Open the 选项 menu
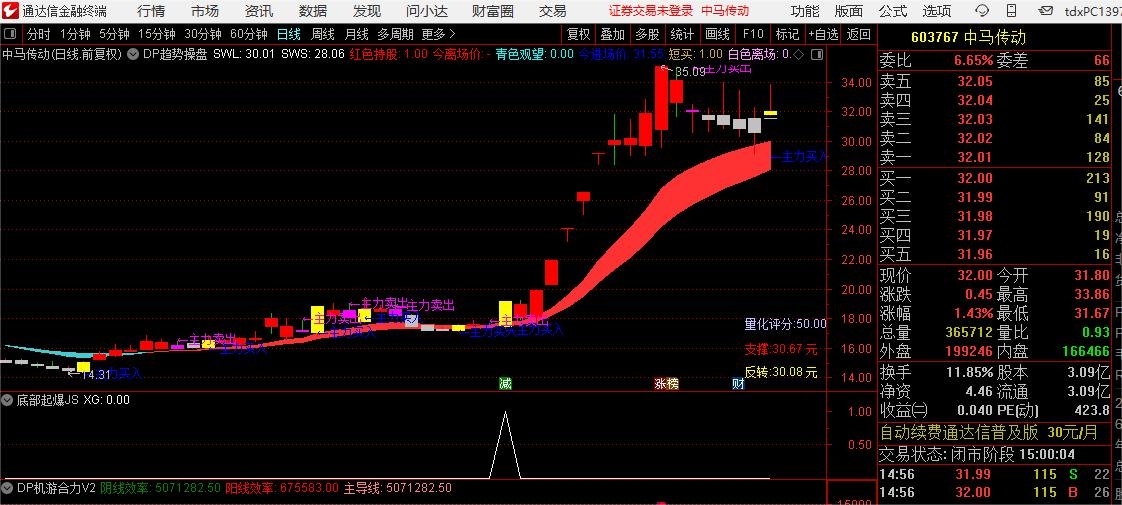 coord(937,11)
